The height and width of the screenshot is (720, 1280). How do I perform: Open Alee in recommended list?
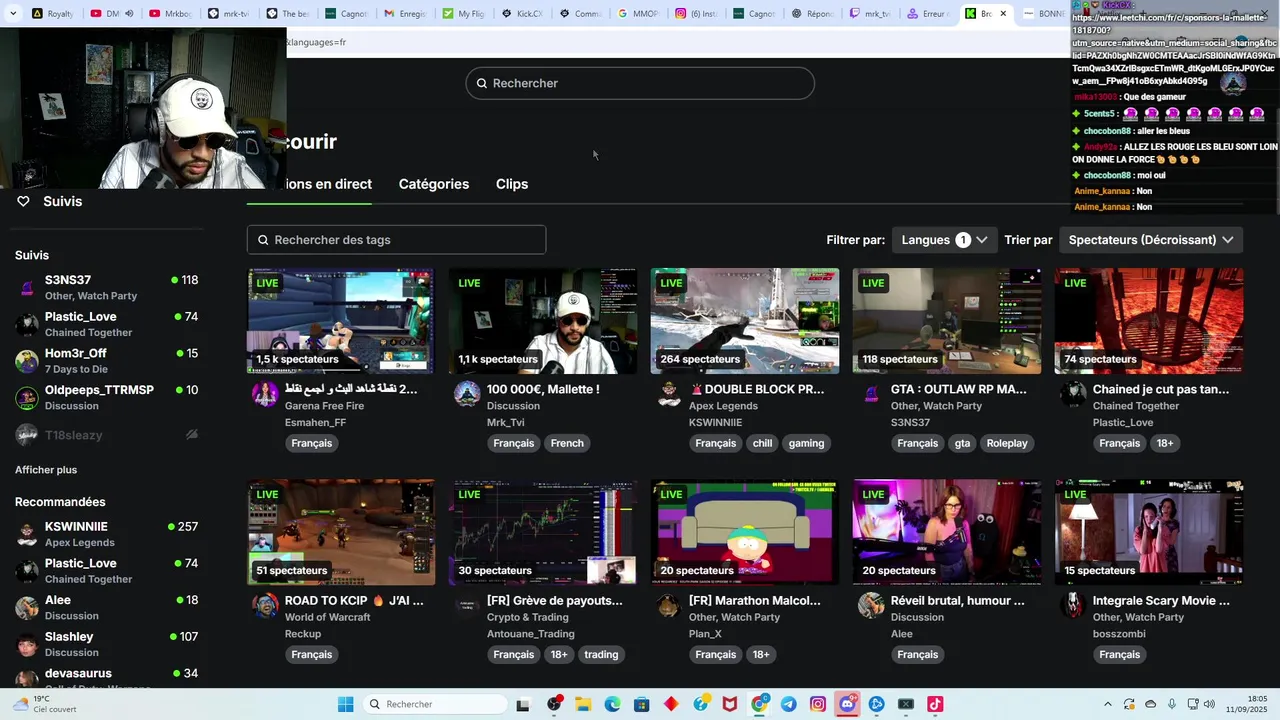[x=107, y=607]
